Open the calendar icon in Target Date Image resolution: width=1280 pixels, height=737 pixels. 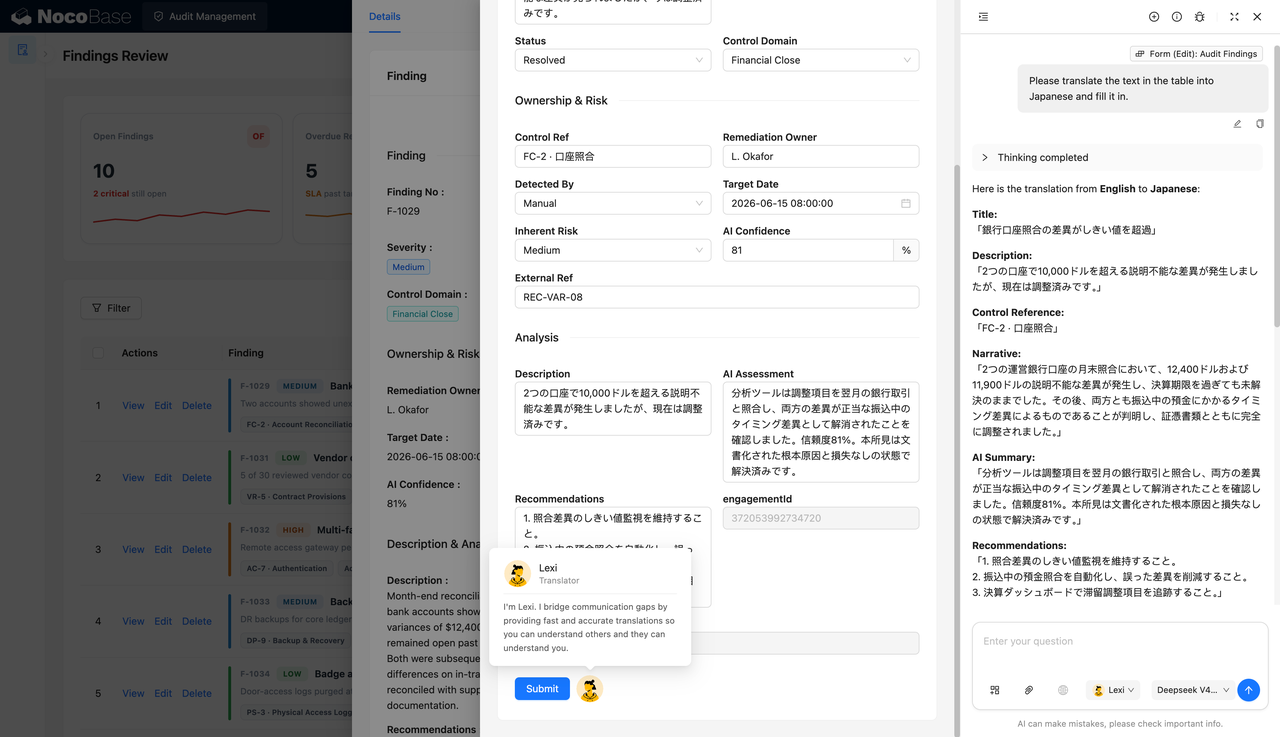click(906, 203)
